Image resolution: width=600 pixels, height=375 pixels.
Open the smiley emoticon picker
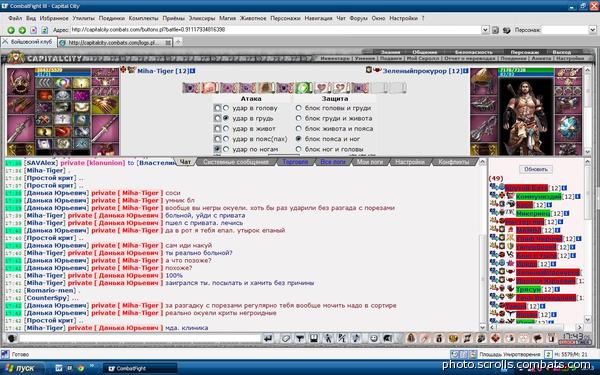coord(374,338)
